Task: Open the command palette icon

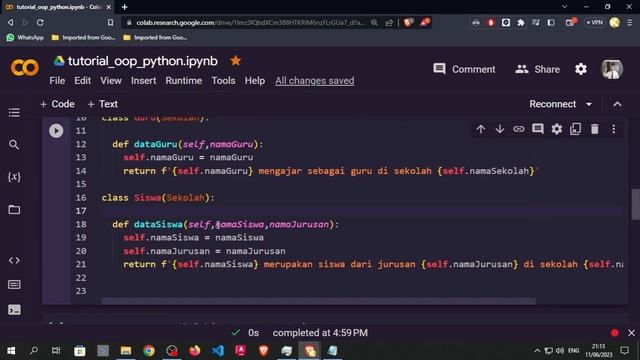Action: point(14,284)
